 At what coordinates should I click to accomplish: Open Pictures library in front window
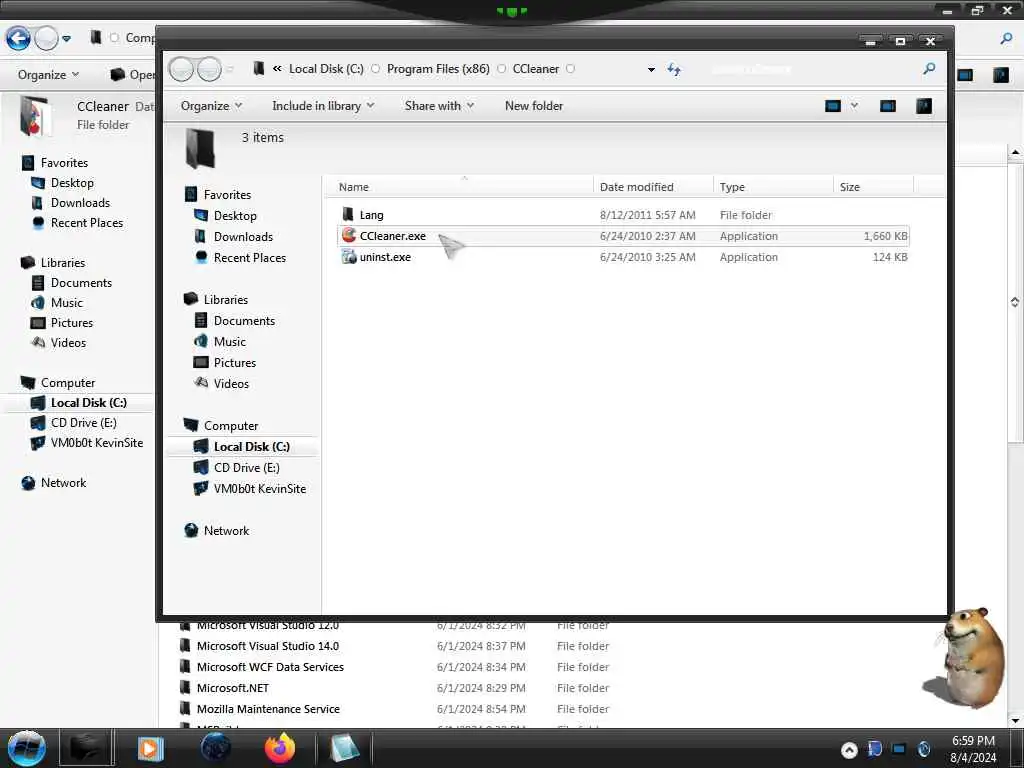234,362
